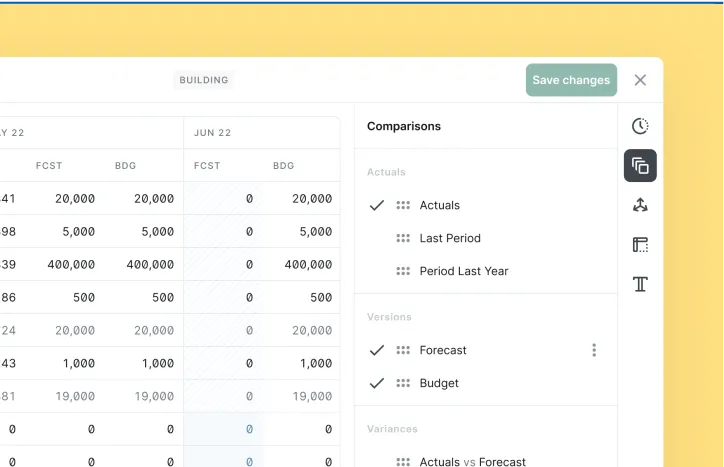Image resolution: width=724 pixels, height=467 pixels.
Task: Select the Comparisons layers icon
Action: (x=640, y=165)
